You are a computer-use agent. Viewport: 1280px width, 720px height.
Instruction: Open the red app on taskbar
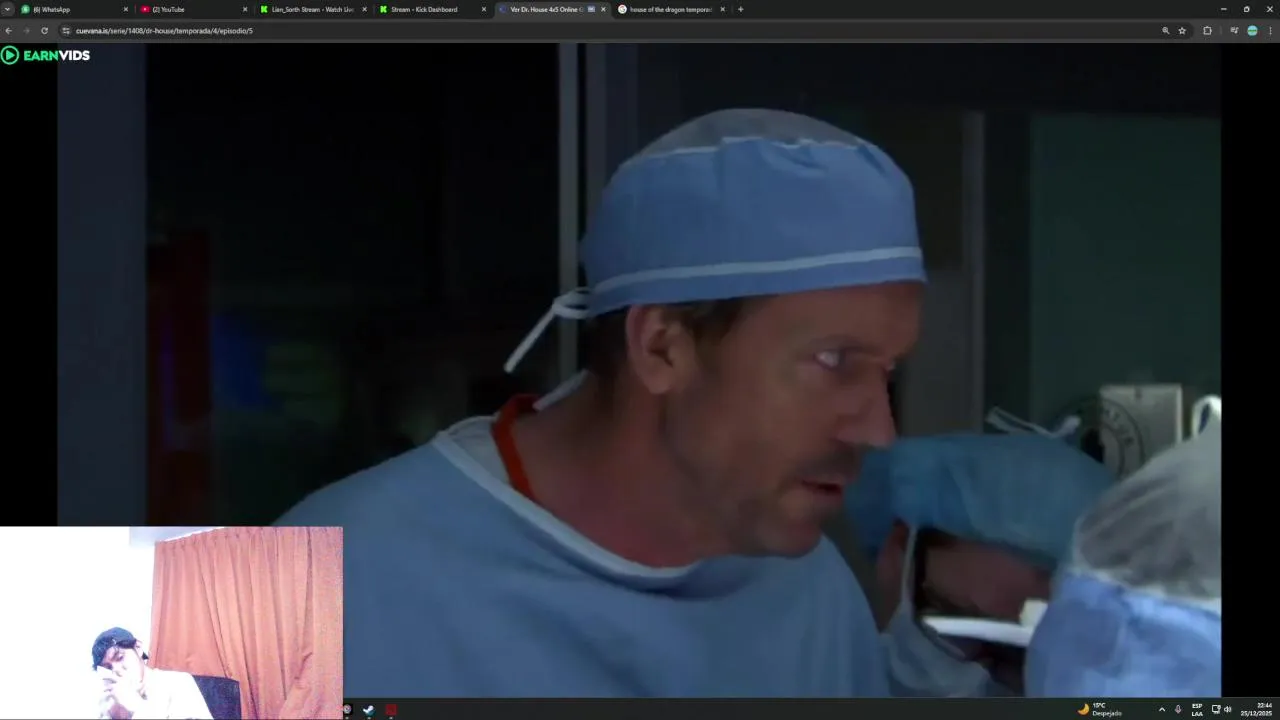(391, 710)
